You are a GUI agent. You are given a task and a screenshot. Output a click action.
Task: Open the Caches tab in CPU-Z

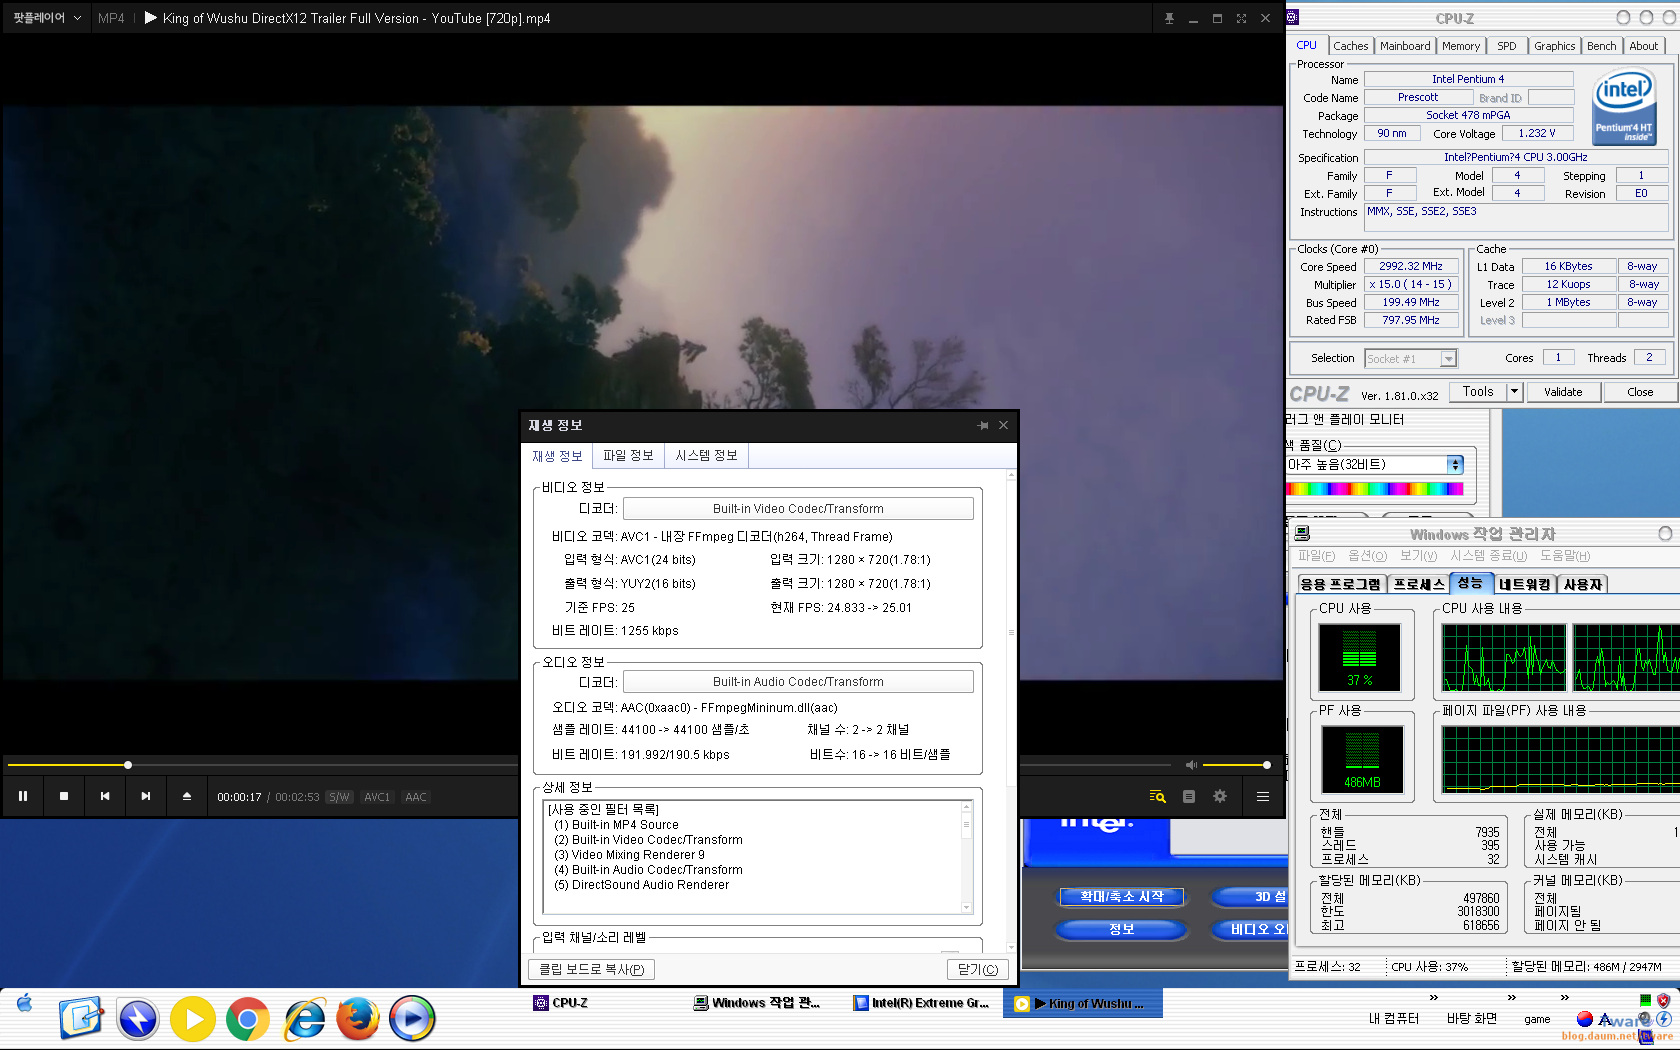coord(1350,46)
